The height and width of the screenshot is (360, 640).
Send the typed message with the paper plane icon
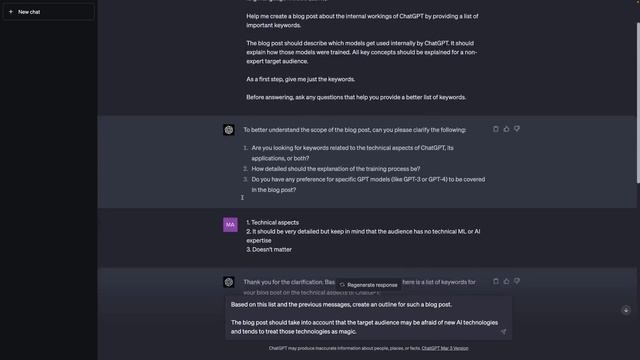[x=503, y=331]
